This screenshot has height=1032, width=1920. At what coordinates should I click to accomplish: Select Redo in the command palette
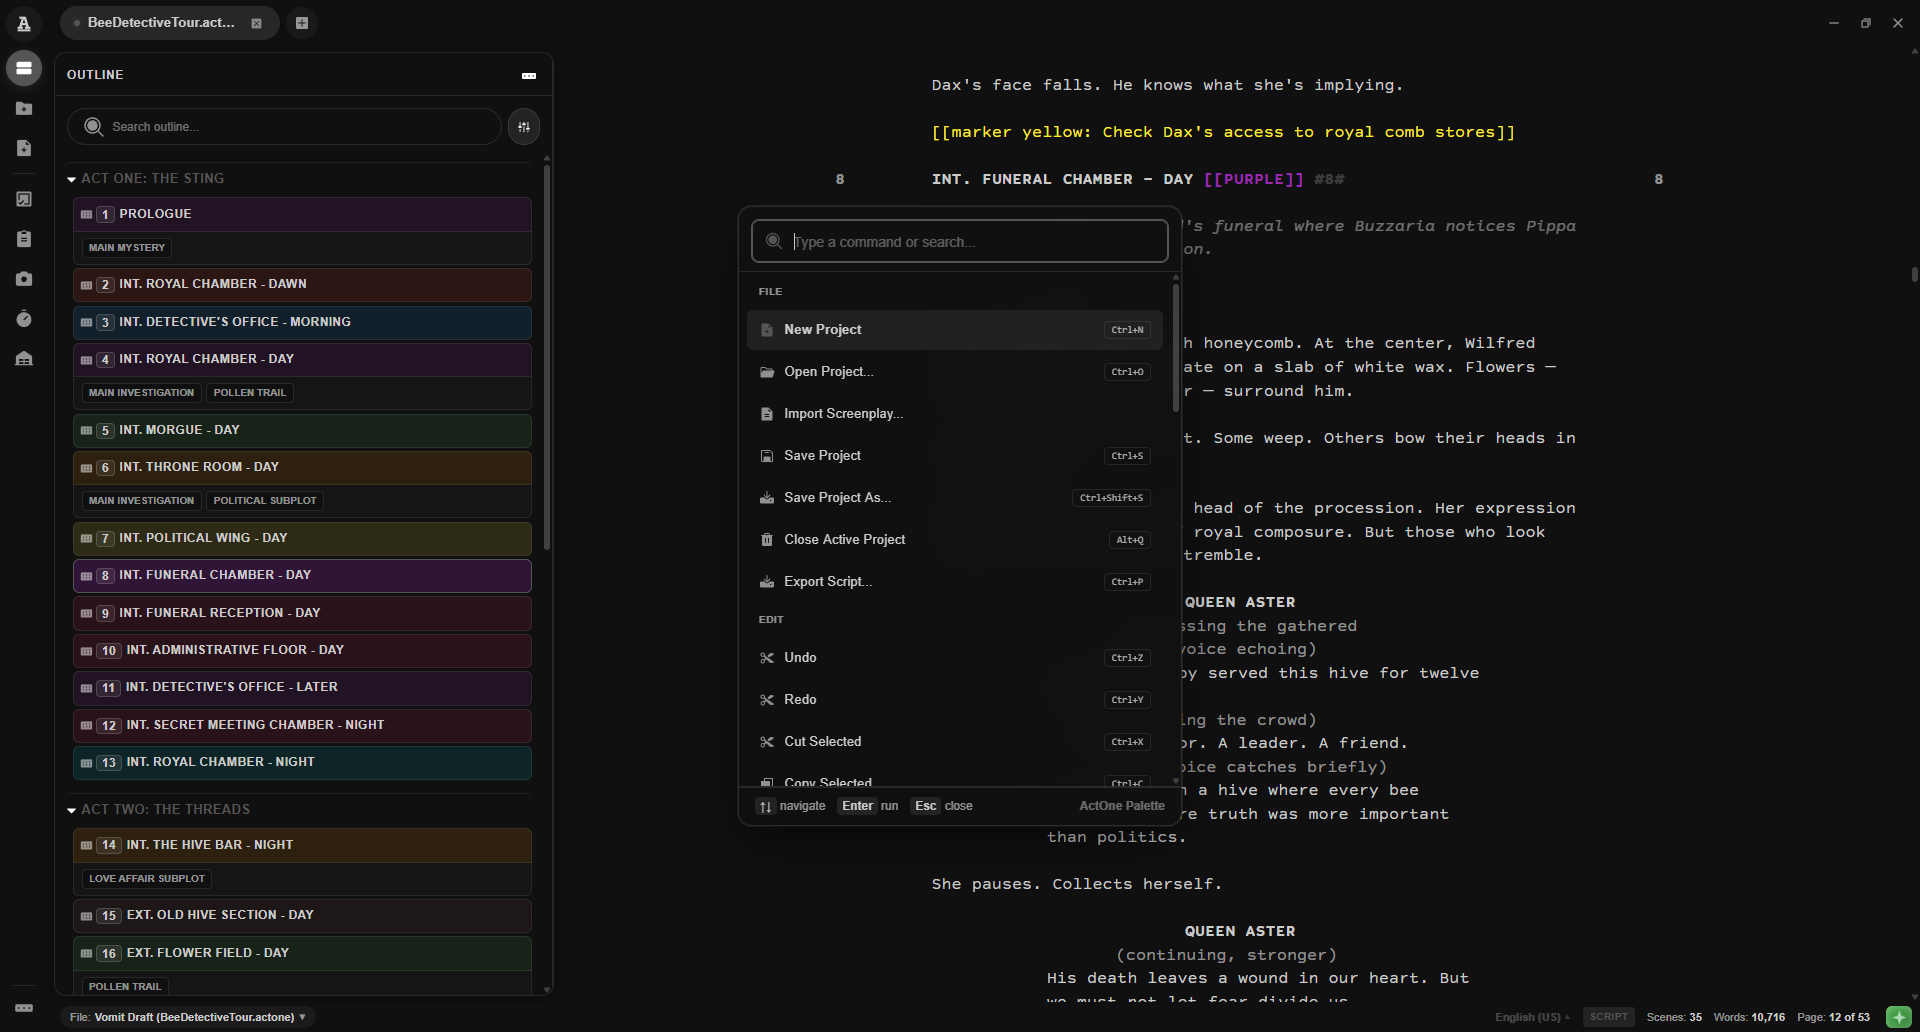point(955,700)
